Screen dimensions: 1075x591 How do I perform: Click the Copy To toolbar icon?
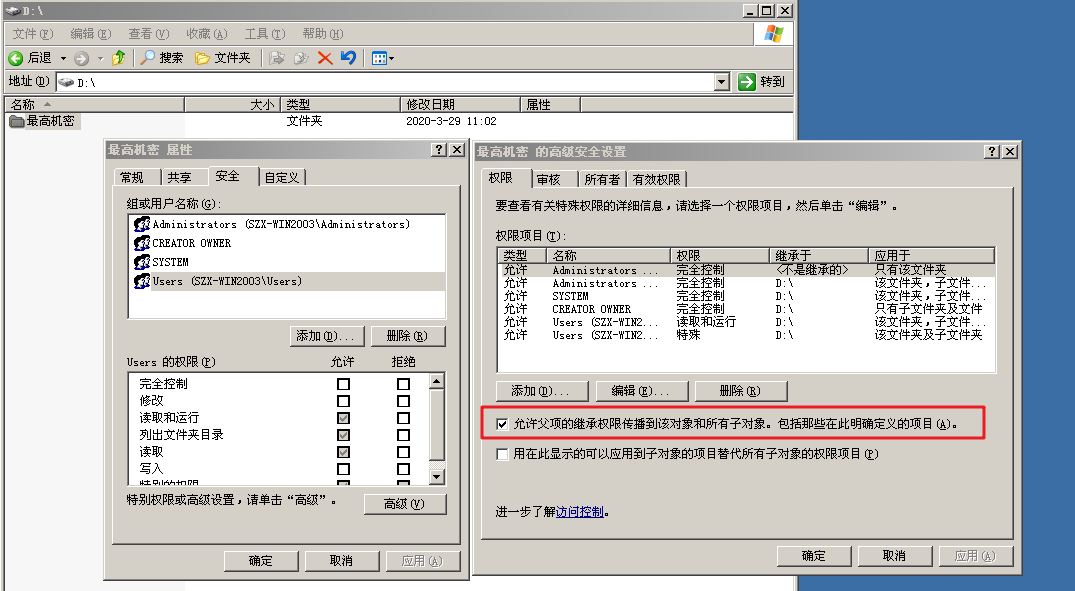[x=301, y=58]
